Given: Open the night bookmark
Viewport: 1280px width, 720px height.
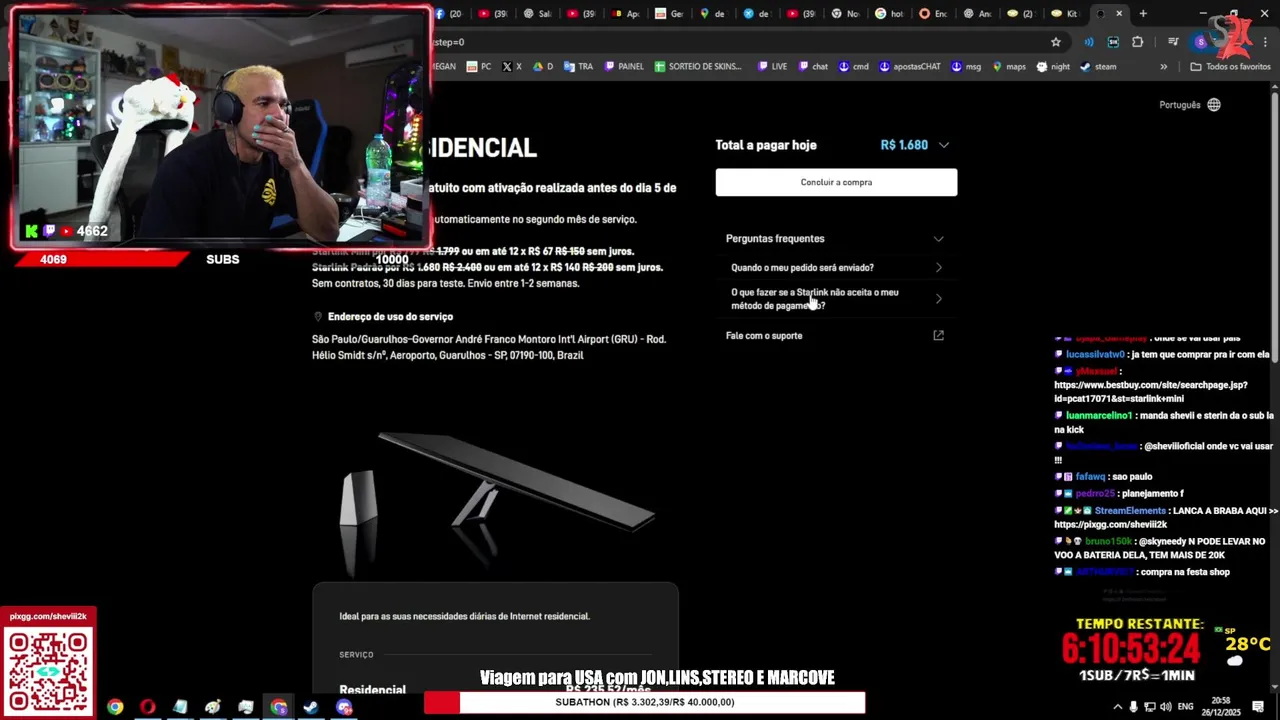Looking at the screenshot, I should [1053, 67].
